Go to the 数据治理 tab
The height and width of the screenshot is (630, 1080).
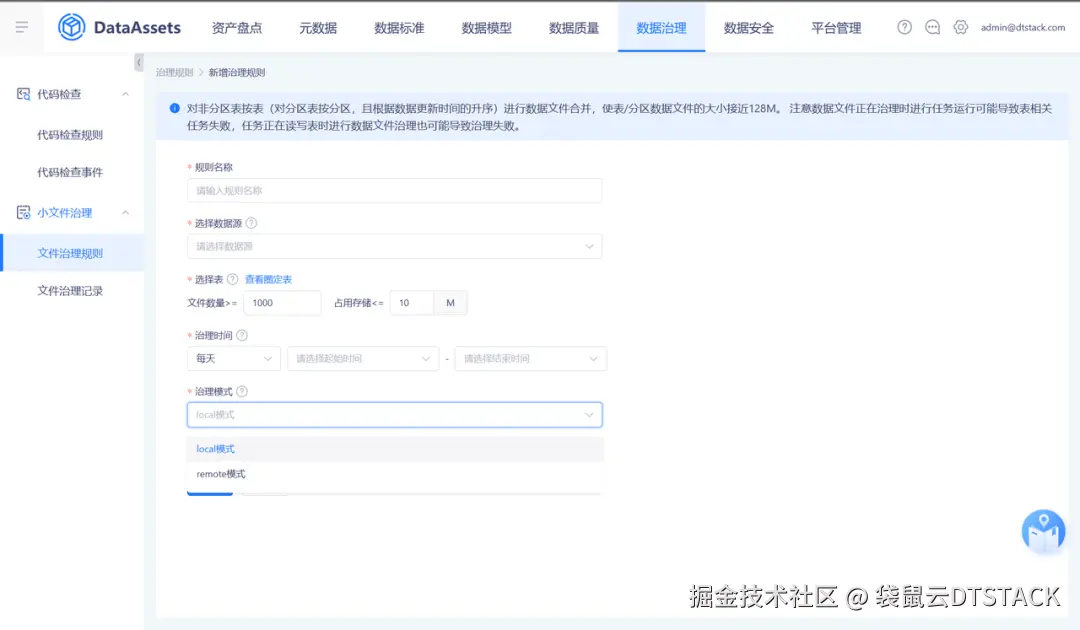[x=661, y=28]
